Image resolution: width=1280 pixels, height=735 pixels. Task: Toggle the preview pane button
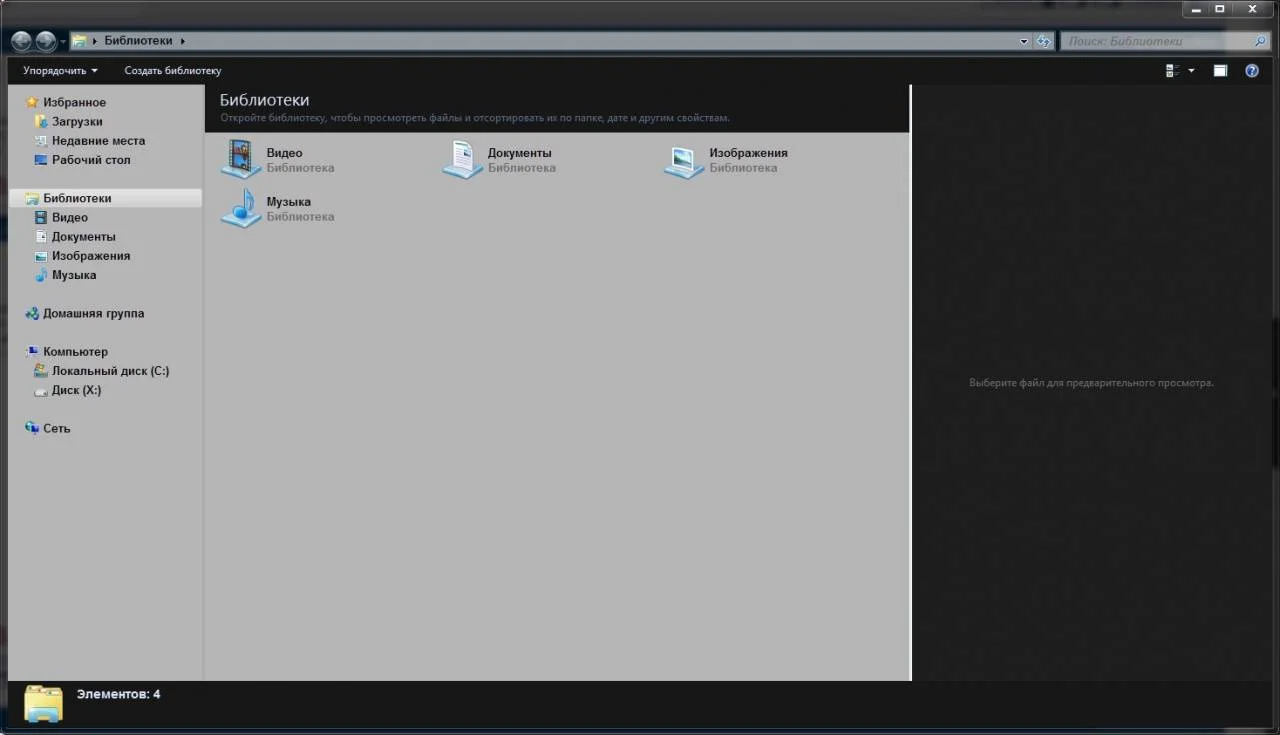coord(1220,71)
